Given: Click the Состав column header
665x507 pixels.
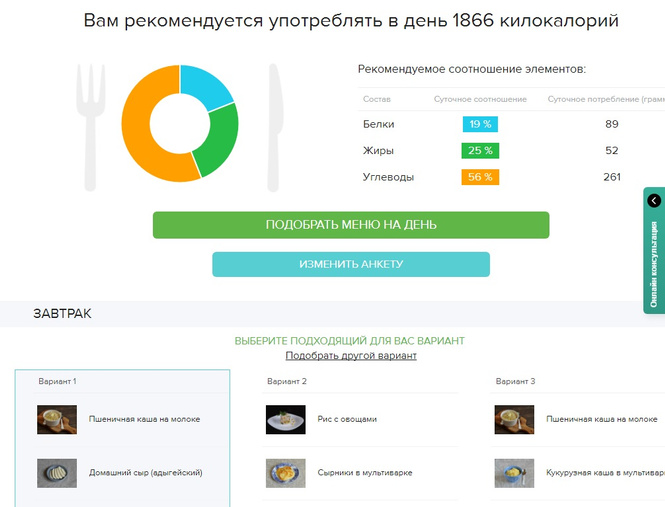Looking at the screenshot, I should click(377, 99).
